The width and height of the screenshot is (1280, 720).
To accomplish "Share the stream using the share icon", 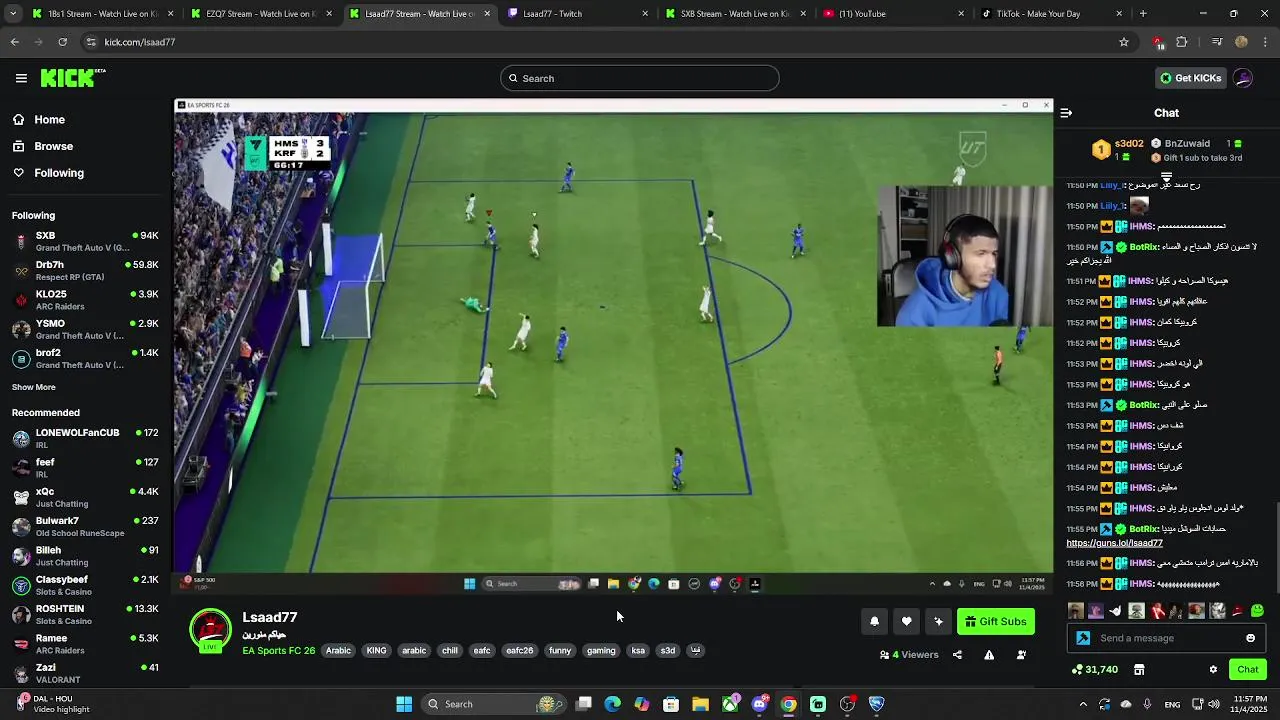I will point(957,655).
